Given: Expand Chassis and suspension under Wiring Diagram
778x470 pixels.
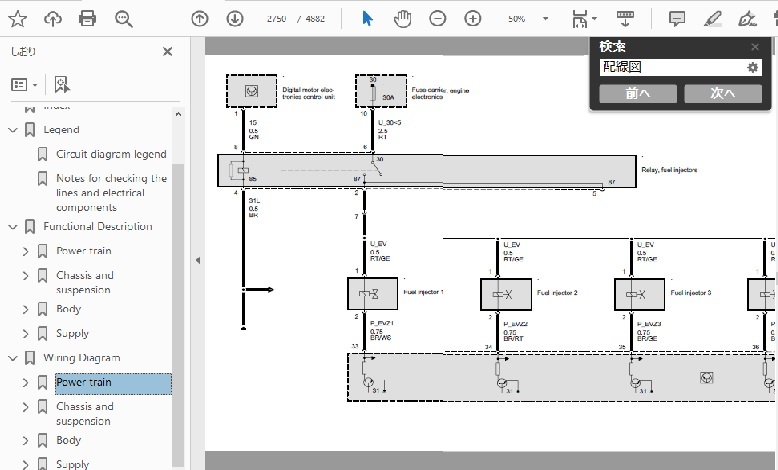Looking at the screenshot, I should pos(26,407).
